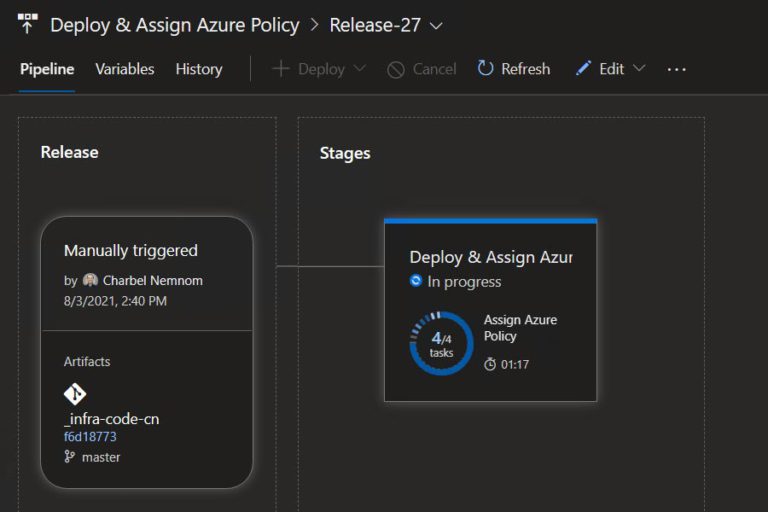Click the 01:17 elapsed time
This screenshot has height=512, width=768.
click(x=515, y=365)
